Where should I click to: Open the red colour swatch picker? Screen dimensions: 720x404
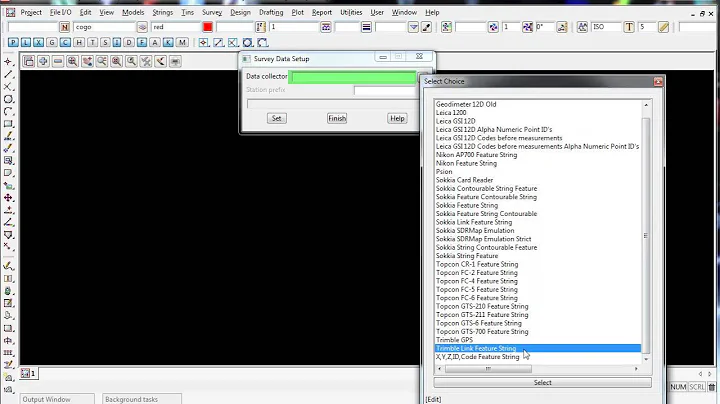(x=208, y=27)
